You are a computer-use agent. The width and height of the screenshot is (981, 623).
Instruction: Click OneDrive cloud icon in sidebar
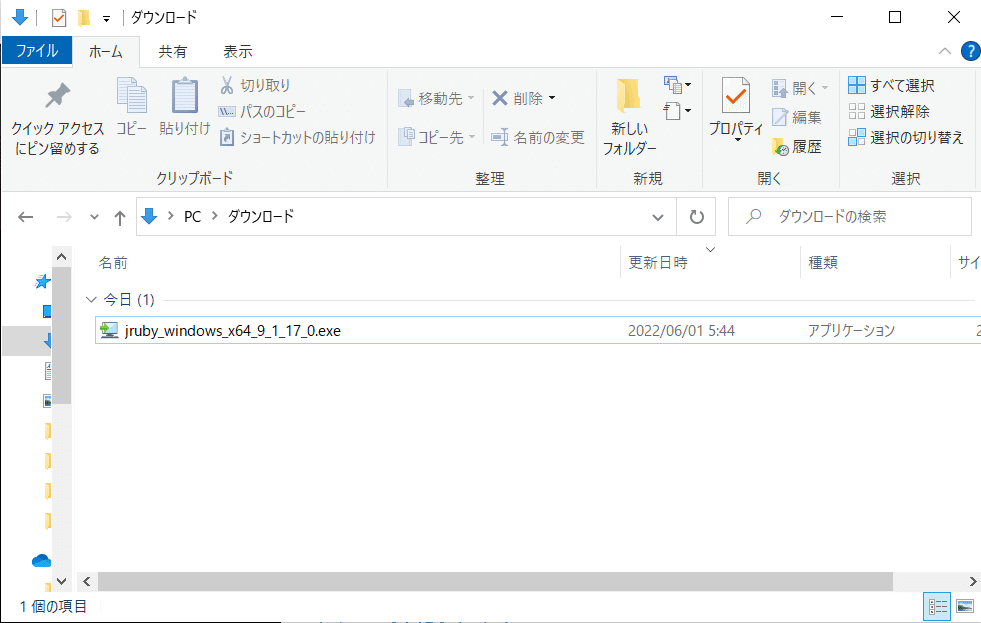coord(41,560)
